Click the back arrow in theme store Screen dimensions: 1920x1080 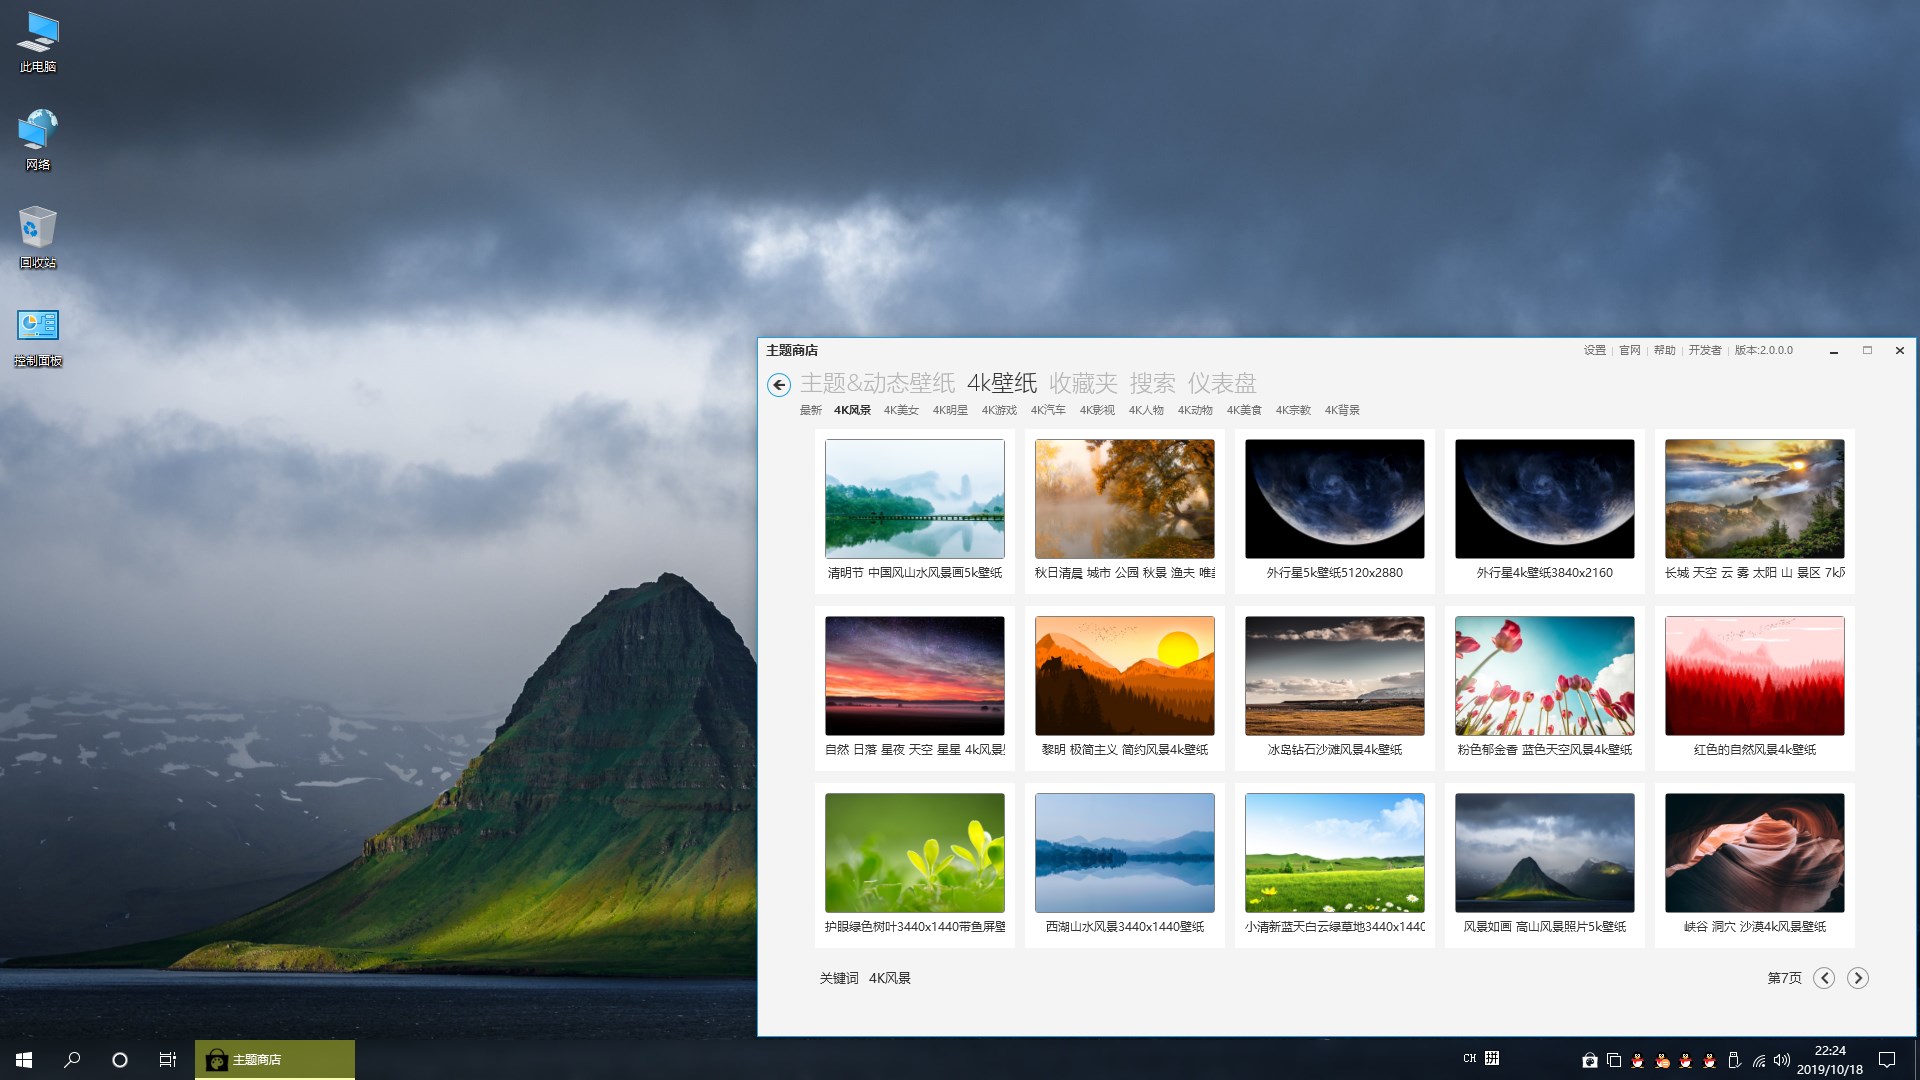pos(779,385)
